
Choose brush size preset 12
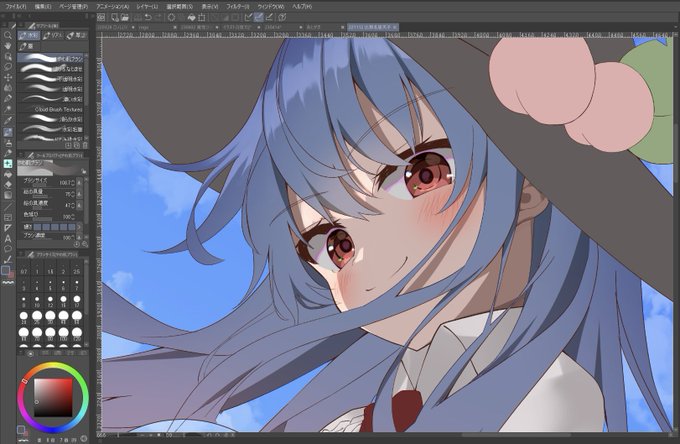tap(50, 301)
